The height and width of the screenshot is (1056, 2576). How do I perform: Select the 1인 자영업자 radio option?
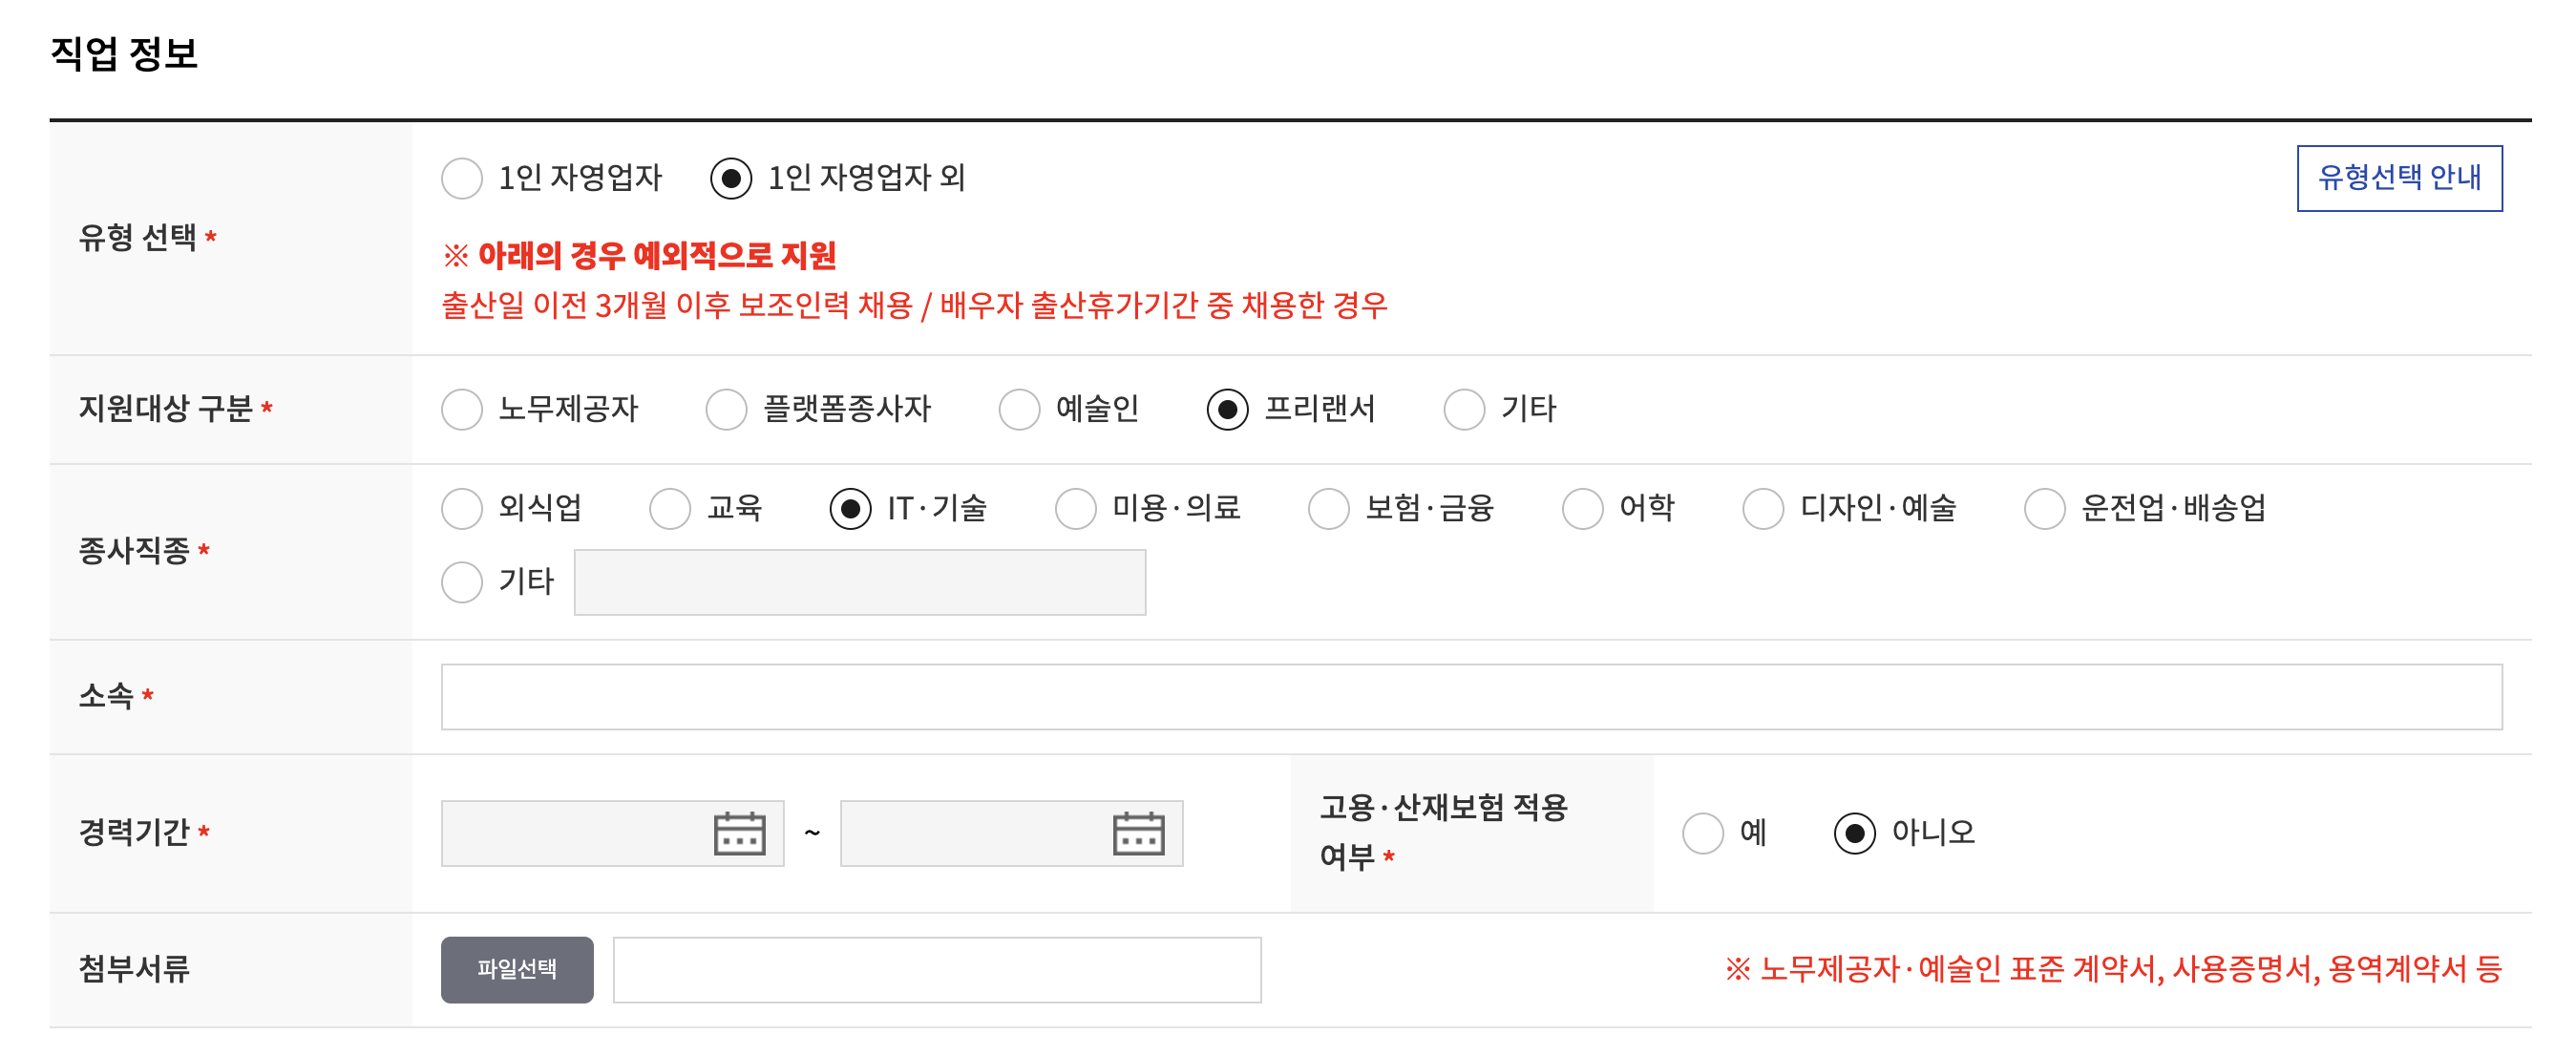[462, 178]
